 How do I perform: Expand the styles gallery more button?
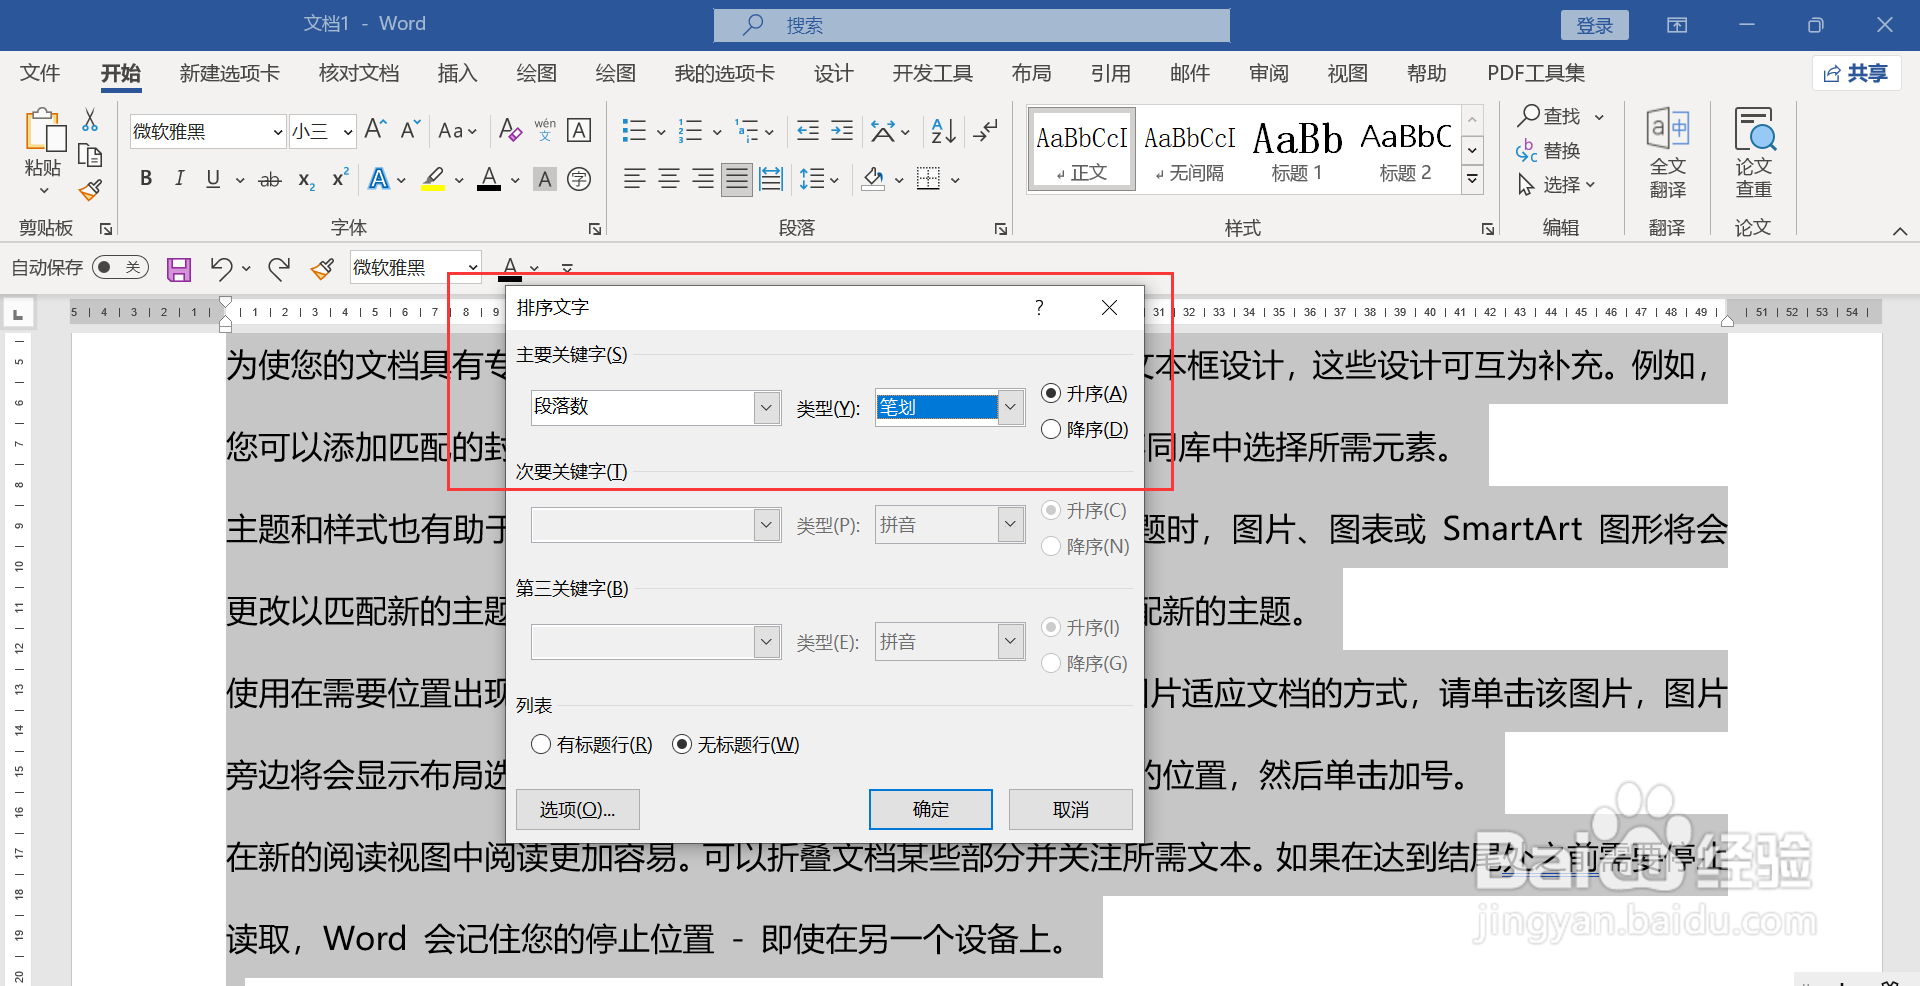1472,180
